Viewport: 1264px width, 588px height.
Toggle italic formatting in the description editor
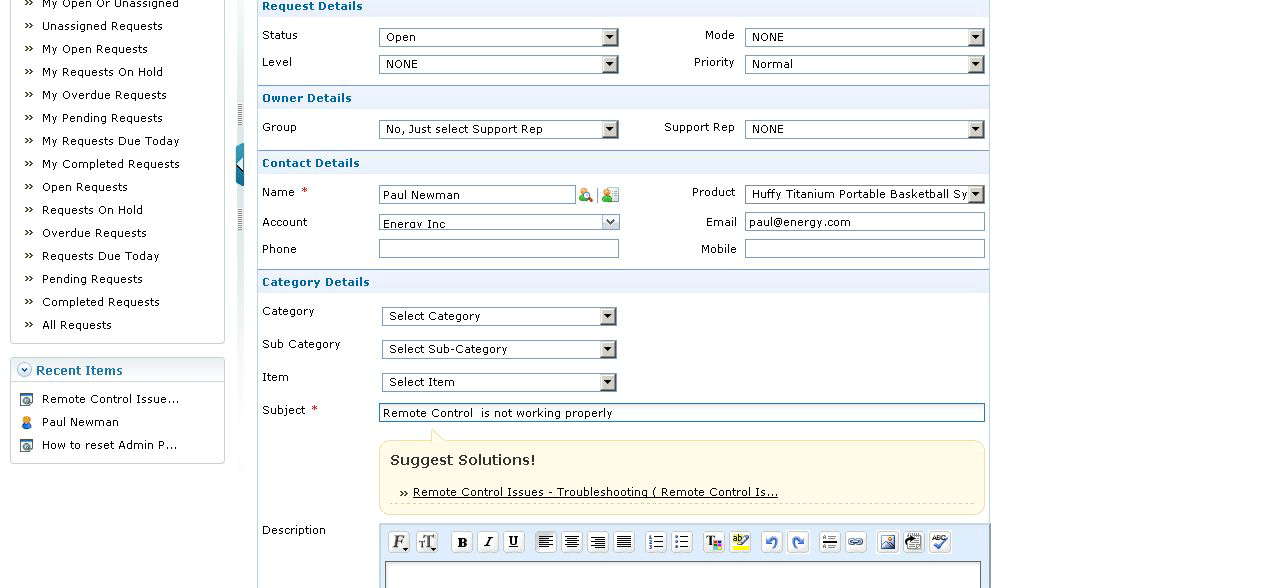[x=488, y=542]
